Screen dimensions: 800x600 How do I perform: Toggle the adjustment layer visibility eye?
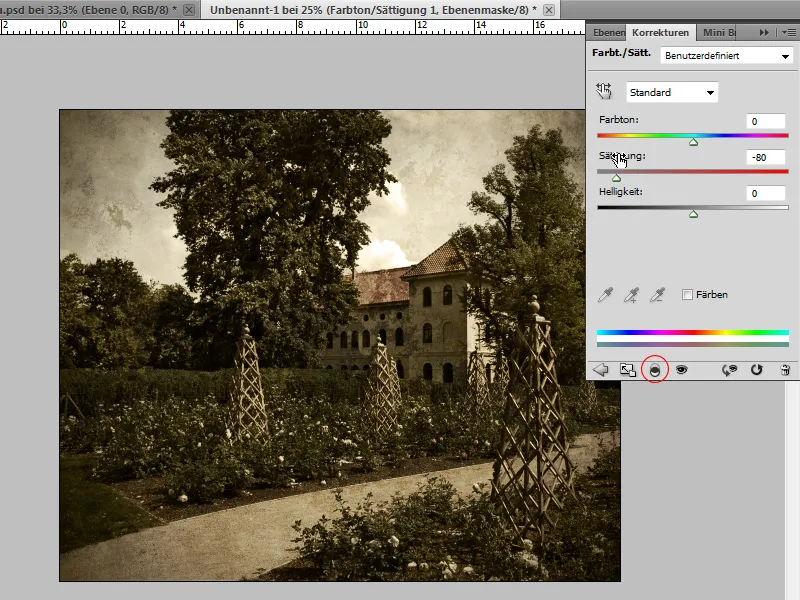(x=680, y=369)
